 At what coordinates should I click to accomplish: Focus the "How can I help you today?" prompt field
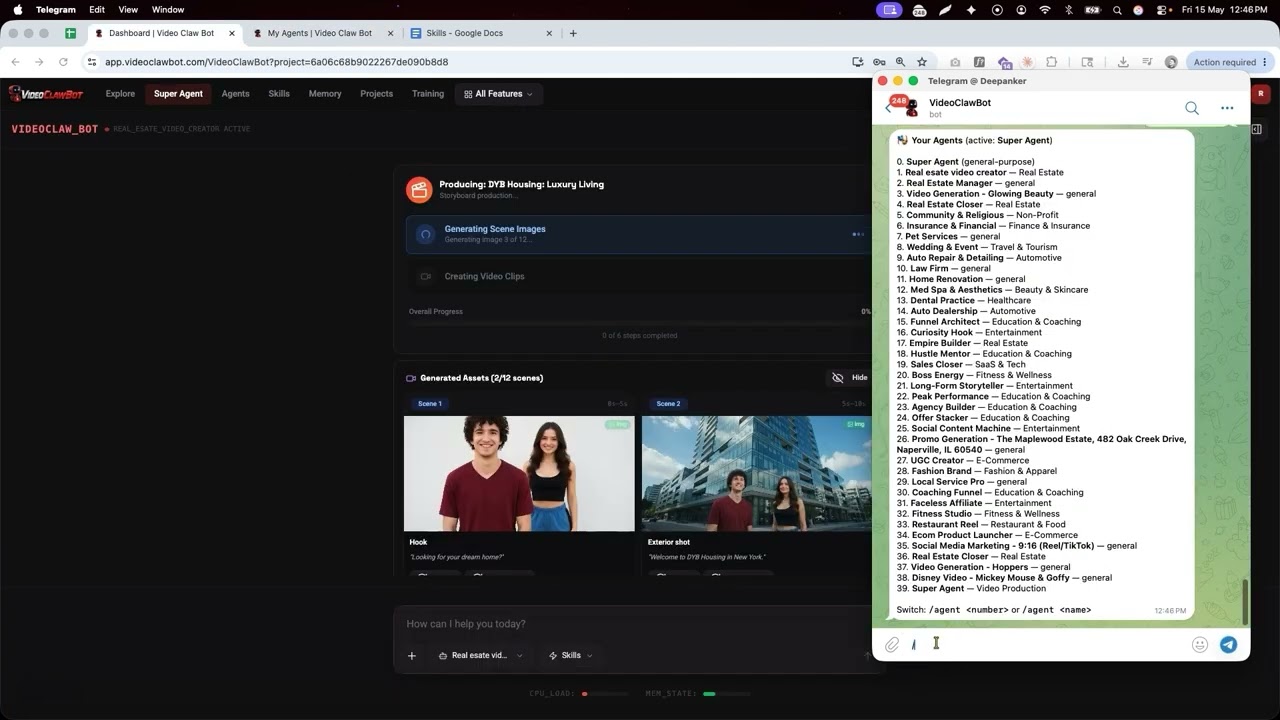tap(633, 624)
